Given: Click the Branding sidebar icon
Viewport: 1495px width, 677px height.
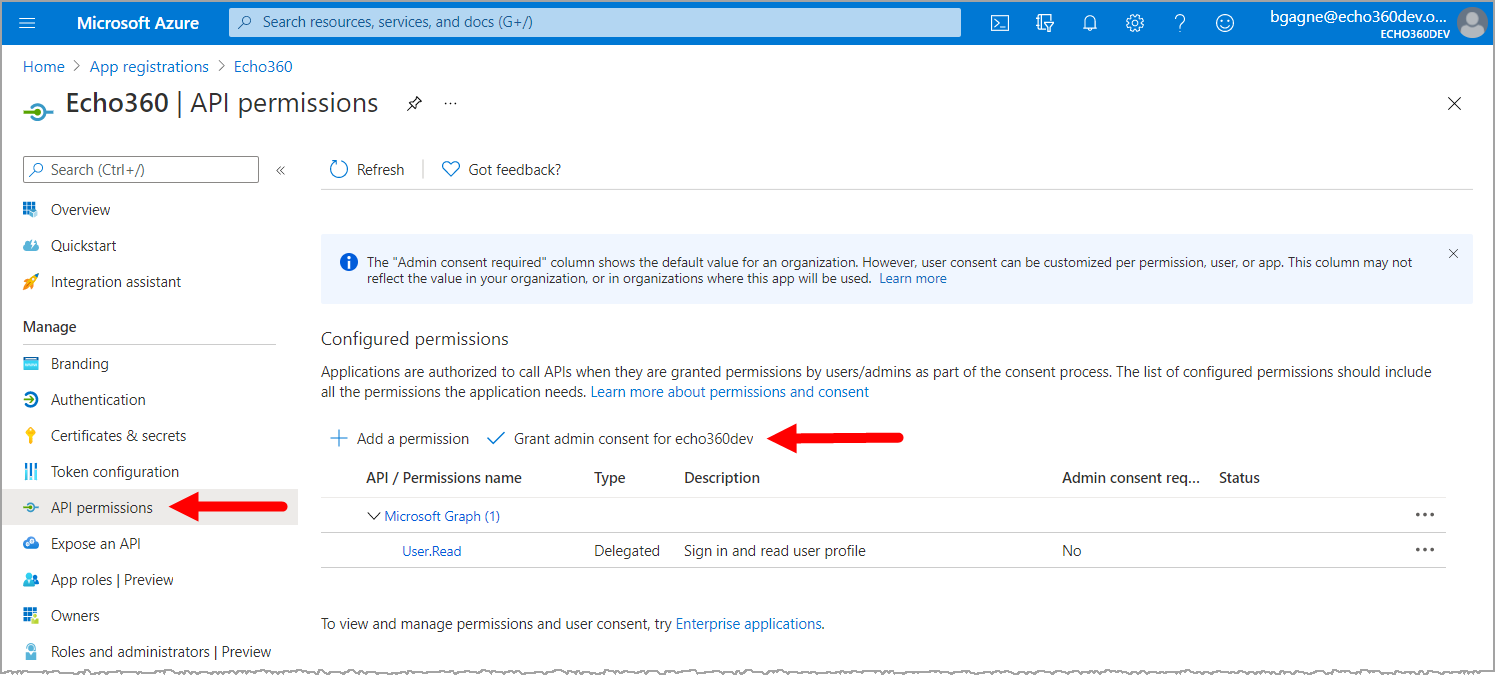Looking at the screenshot, I should point(31,363).
